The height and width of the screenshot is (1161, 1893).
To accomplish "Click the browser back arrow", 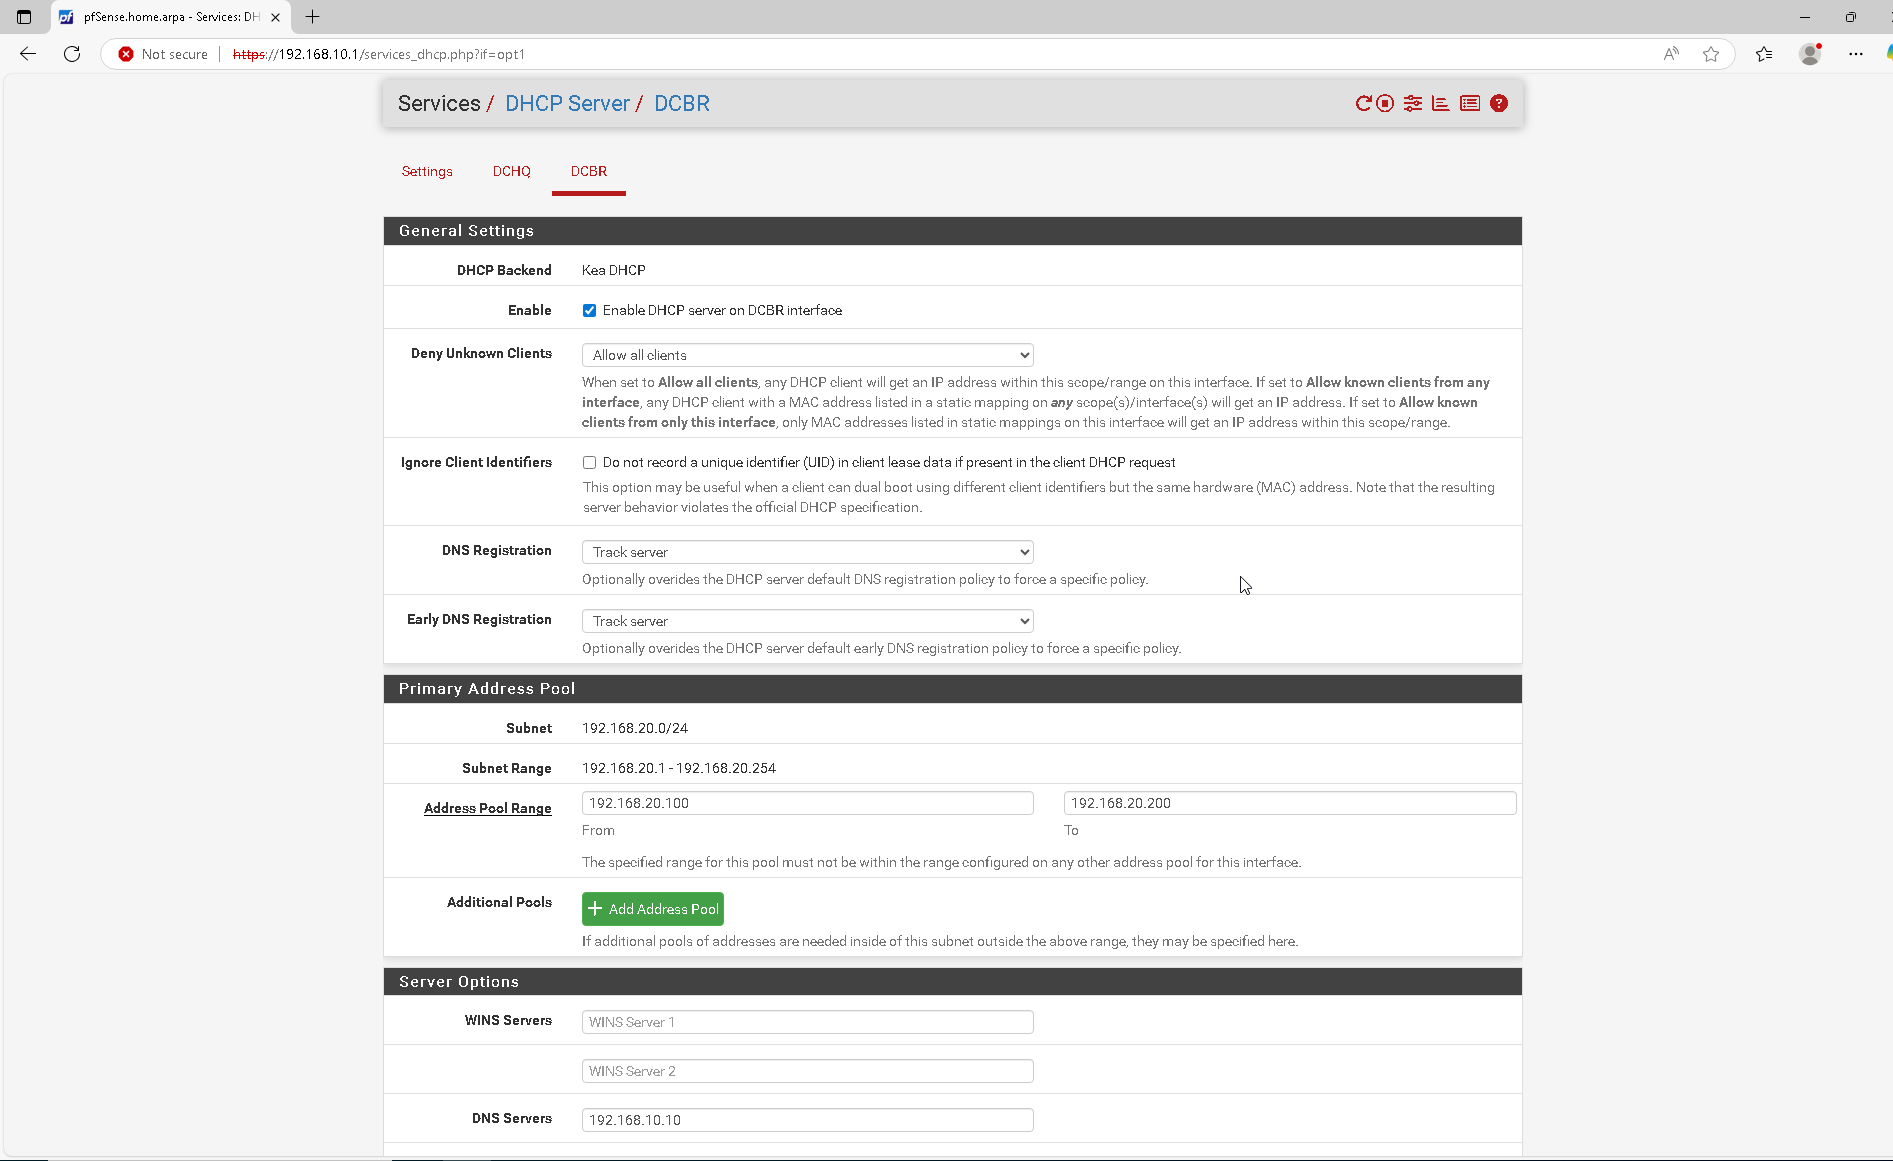I will point(28,54).
